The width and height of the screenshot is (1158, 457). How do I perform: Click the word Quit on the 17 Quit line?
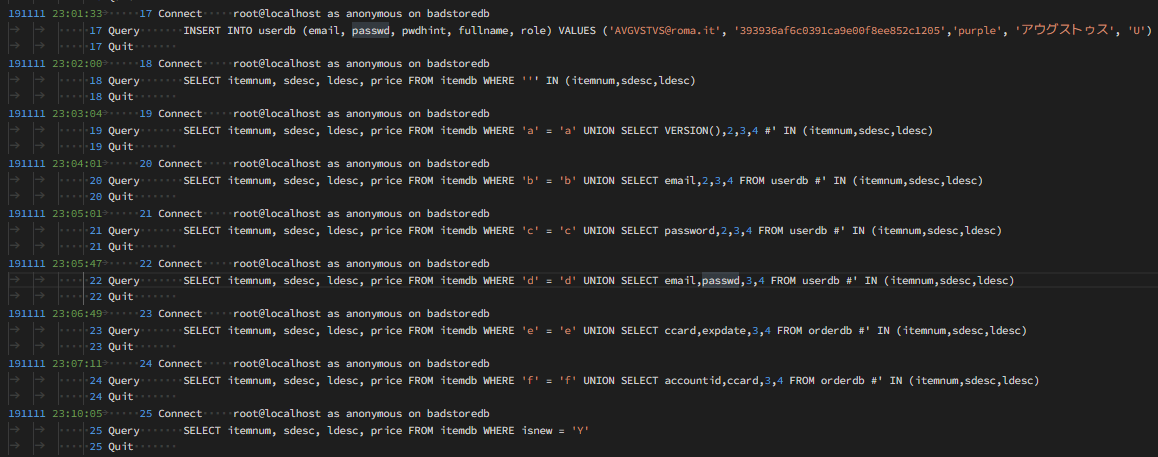coord(120,47)
